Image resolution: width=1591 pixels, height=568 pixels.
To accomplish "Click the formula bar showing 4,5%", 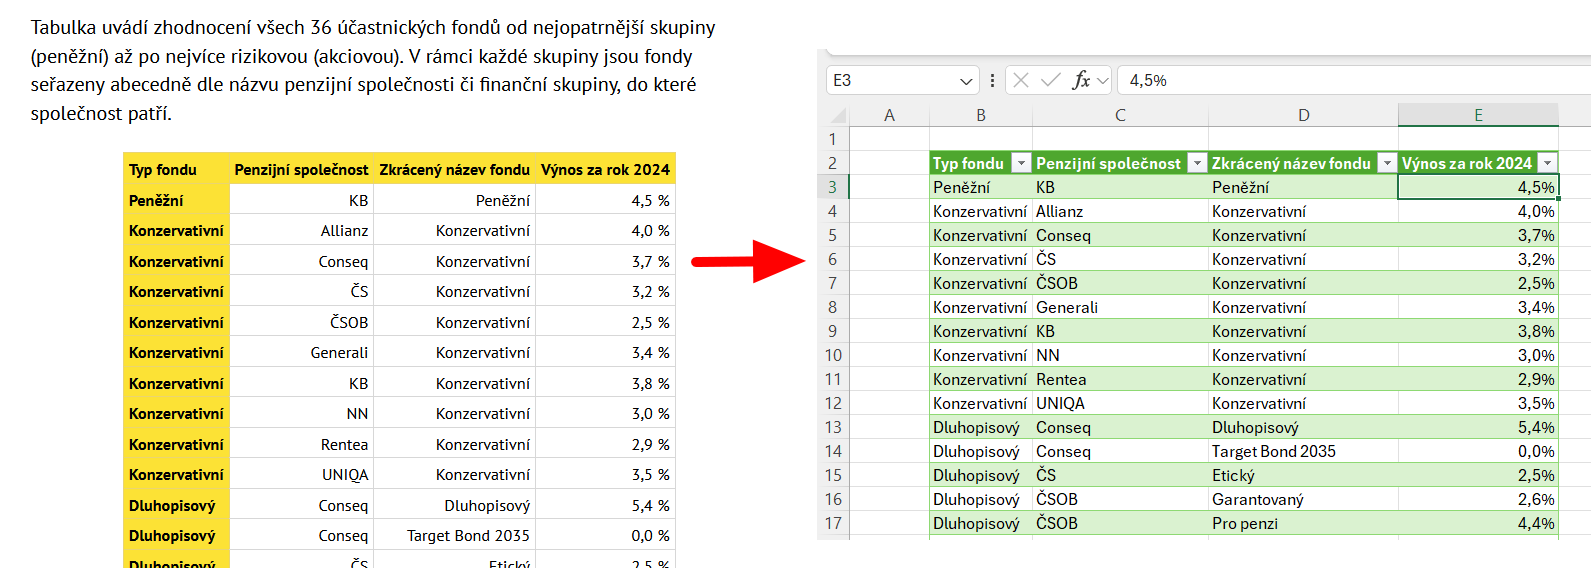I will tap(1355, 80).
